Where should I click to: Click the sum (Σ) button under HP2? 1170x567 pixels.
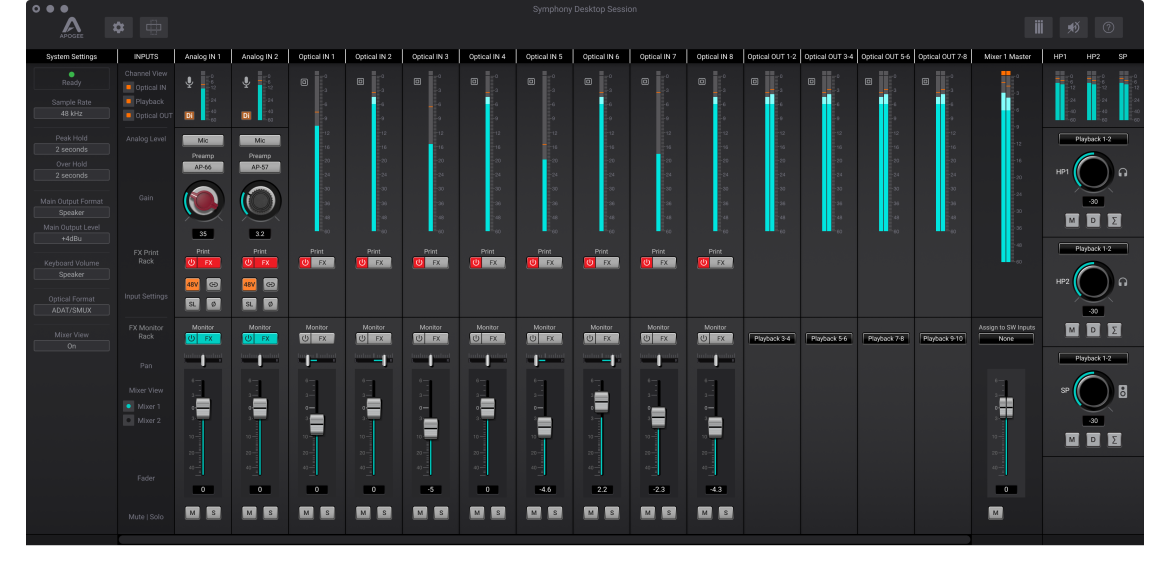pos(1114,330)
